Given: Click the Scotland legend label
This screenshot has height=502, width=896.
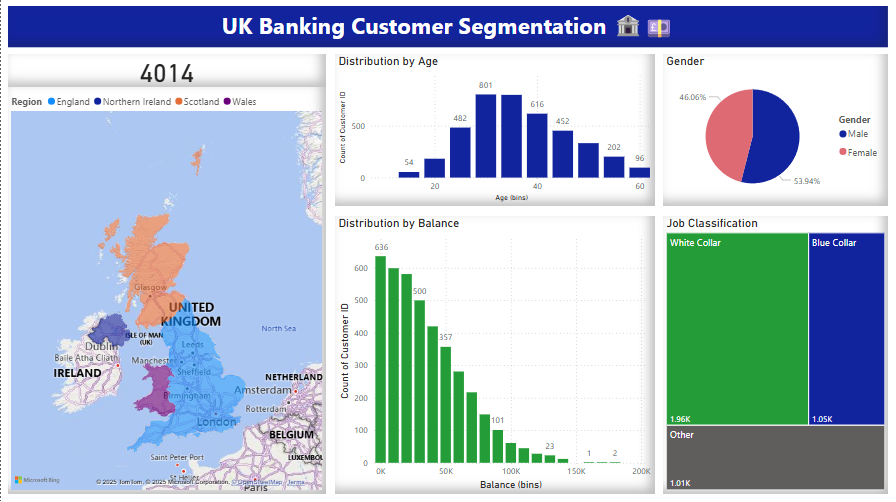Looking at the screenshot, I should click(201, 101).
